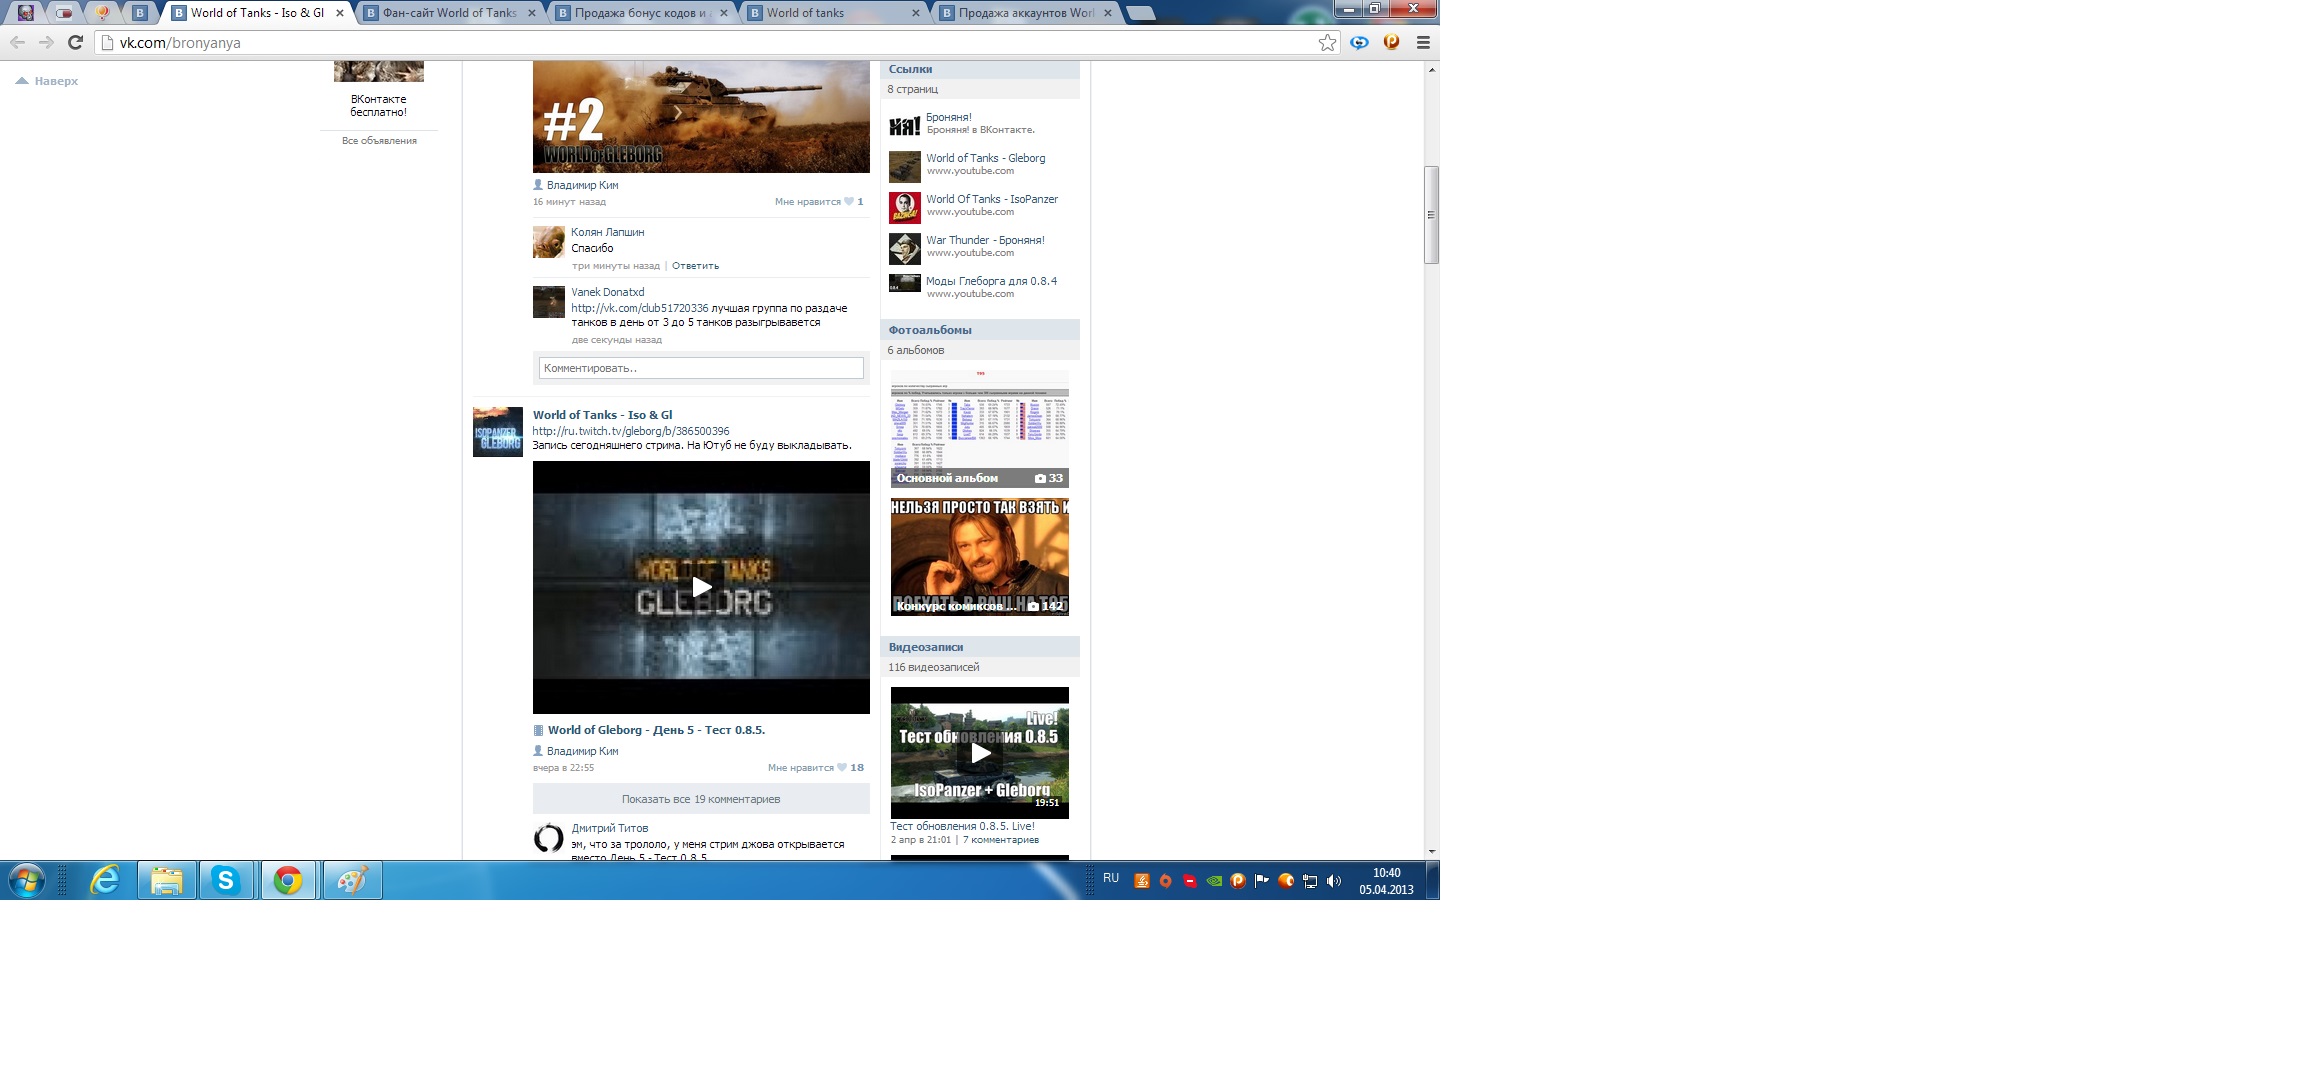Click the blue extension icon next to the star

tap(1359, 42)
